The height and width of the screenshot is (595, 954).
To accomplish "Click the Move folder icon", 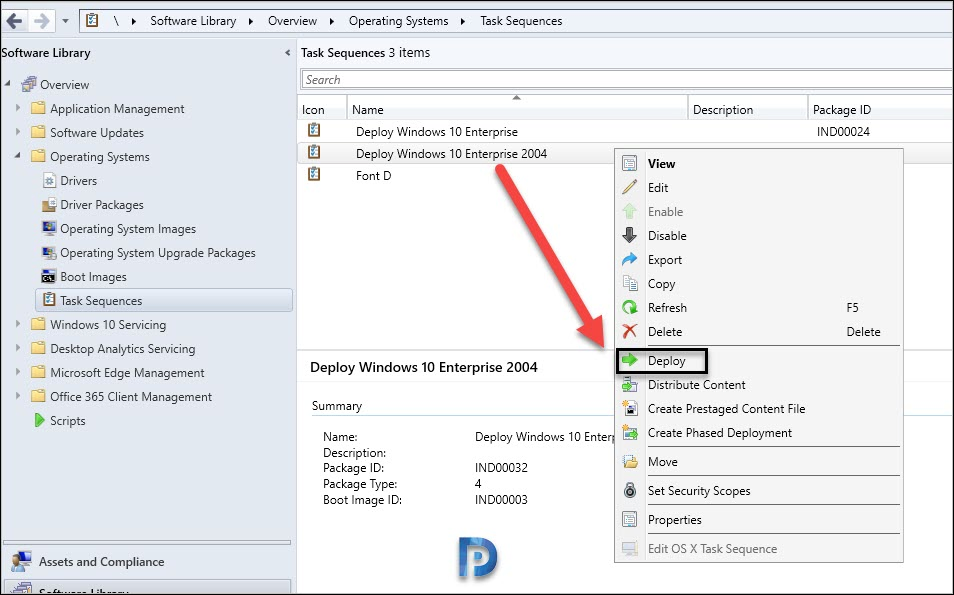I will tap(630, 461).
